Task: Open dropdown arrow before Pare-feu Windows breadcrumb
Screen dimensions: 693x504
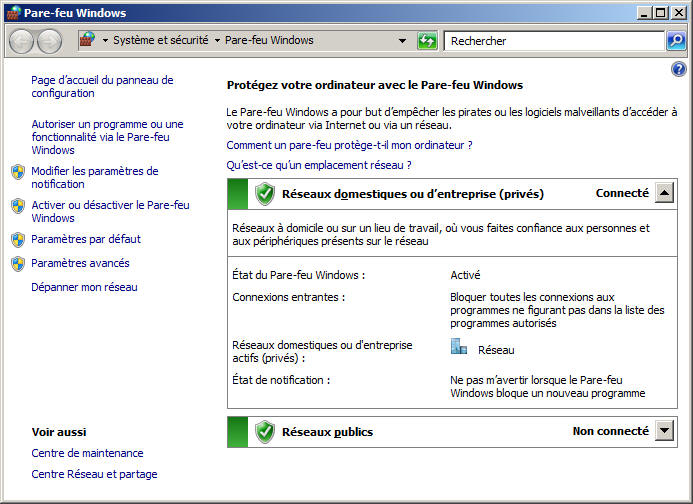Action: tap(217, 41)
